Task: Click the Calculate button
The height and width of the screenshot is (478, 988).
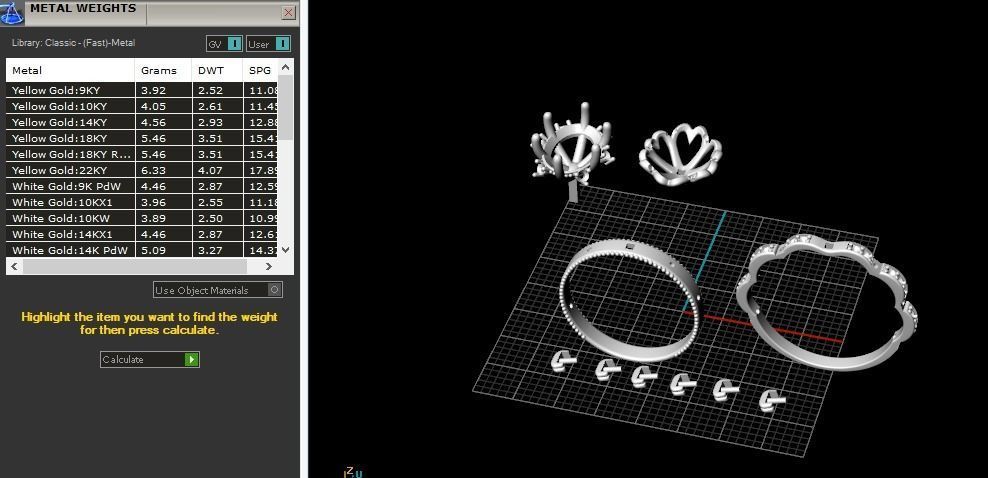Action: coord(150,360)
